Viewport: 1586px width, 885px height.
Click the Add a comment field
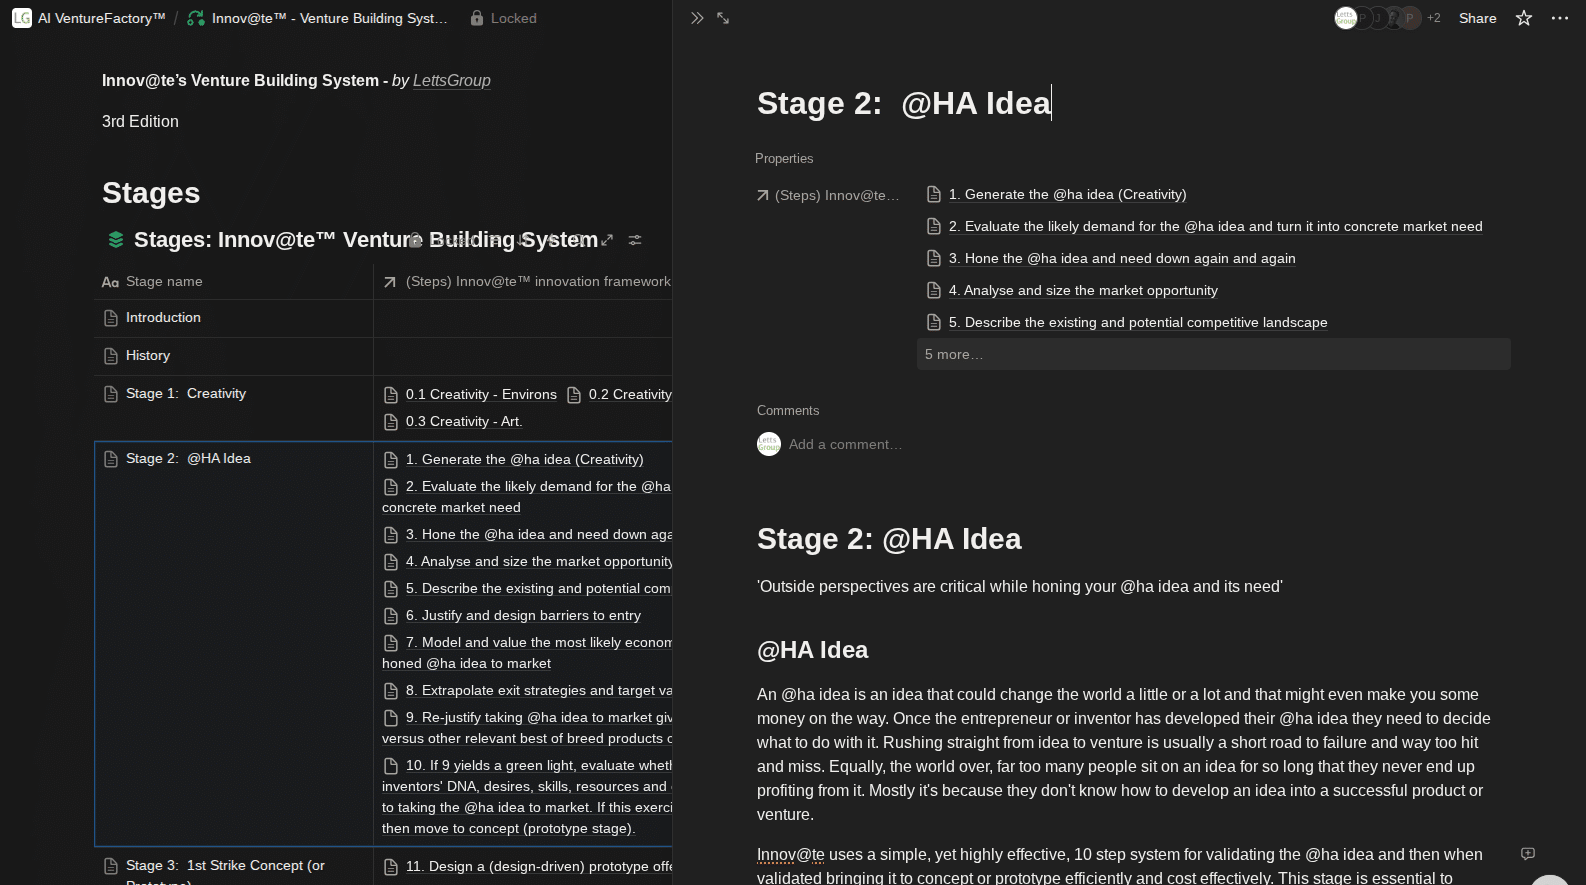coord(845,445)
